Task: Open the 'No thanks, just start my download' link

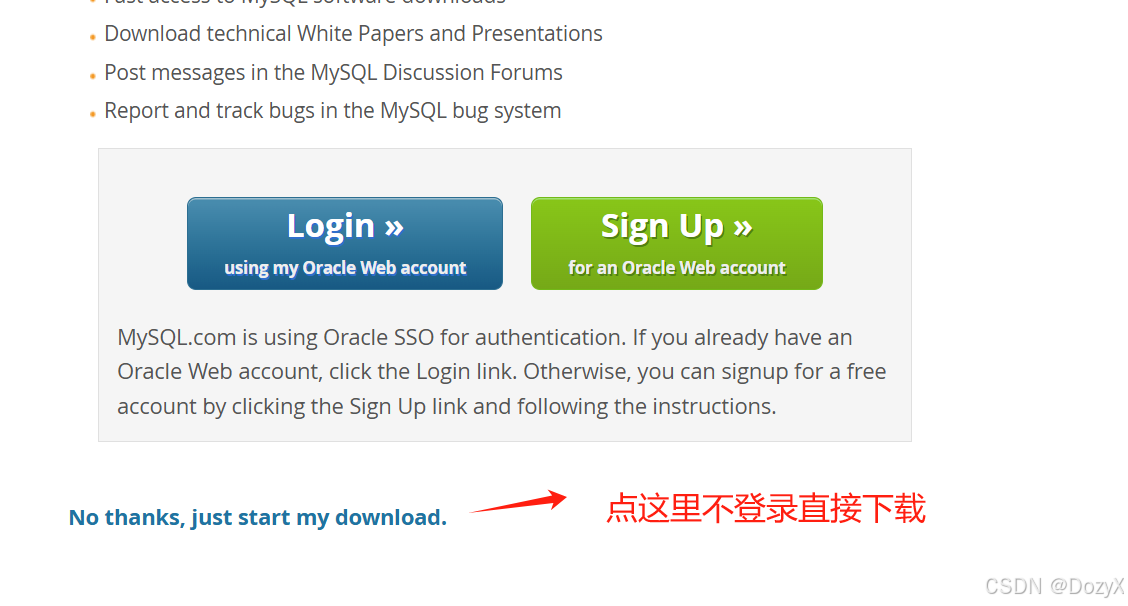Action: click(258, 517)
